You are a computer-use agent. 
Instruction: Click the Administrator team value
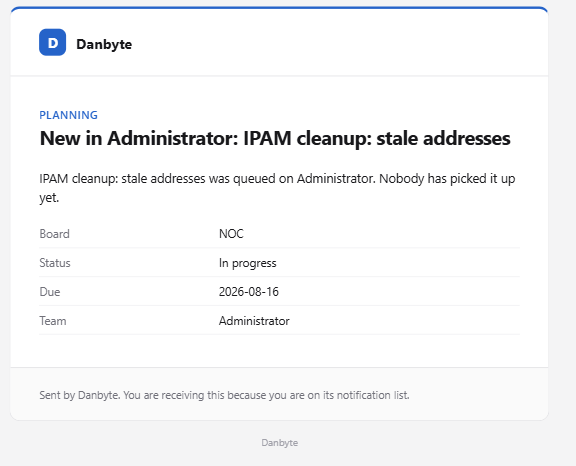pos(254,321)
